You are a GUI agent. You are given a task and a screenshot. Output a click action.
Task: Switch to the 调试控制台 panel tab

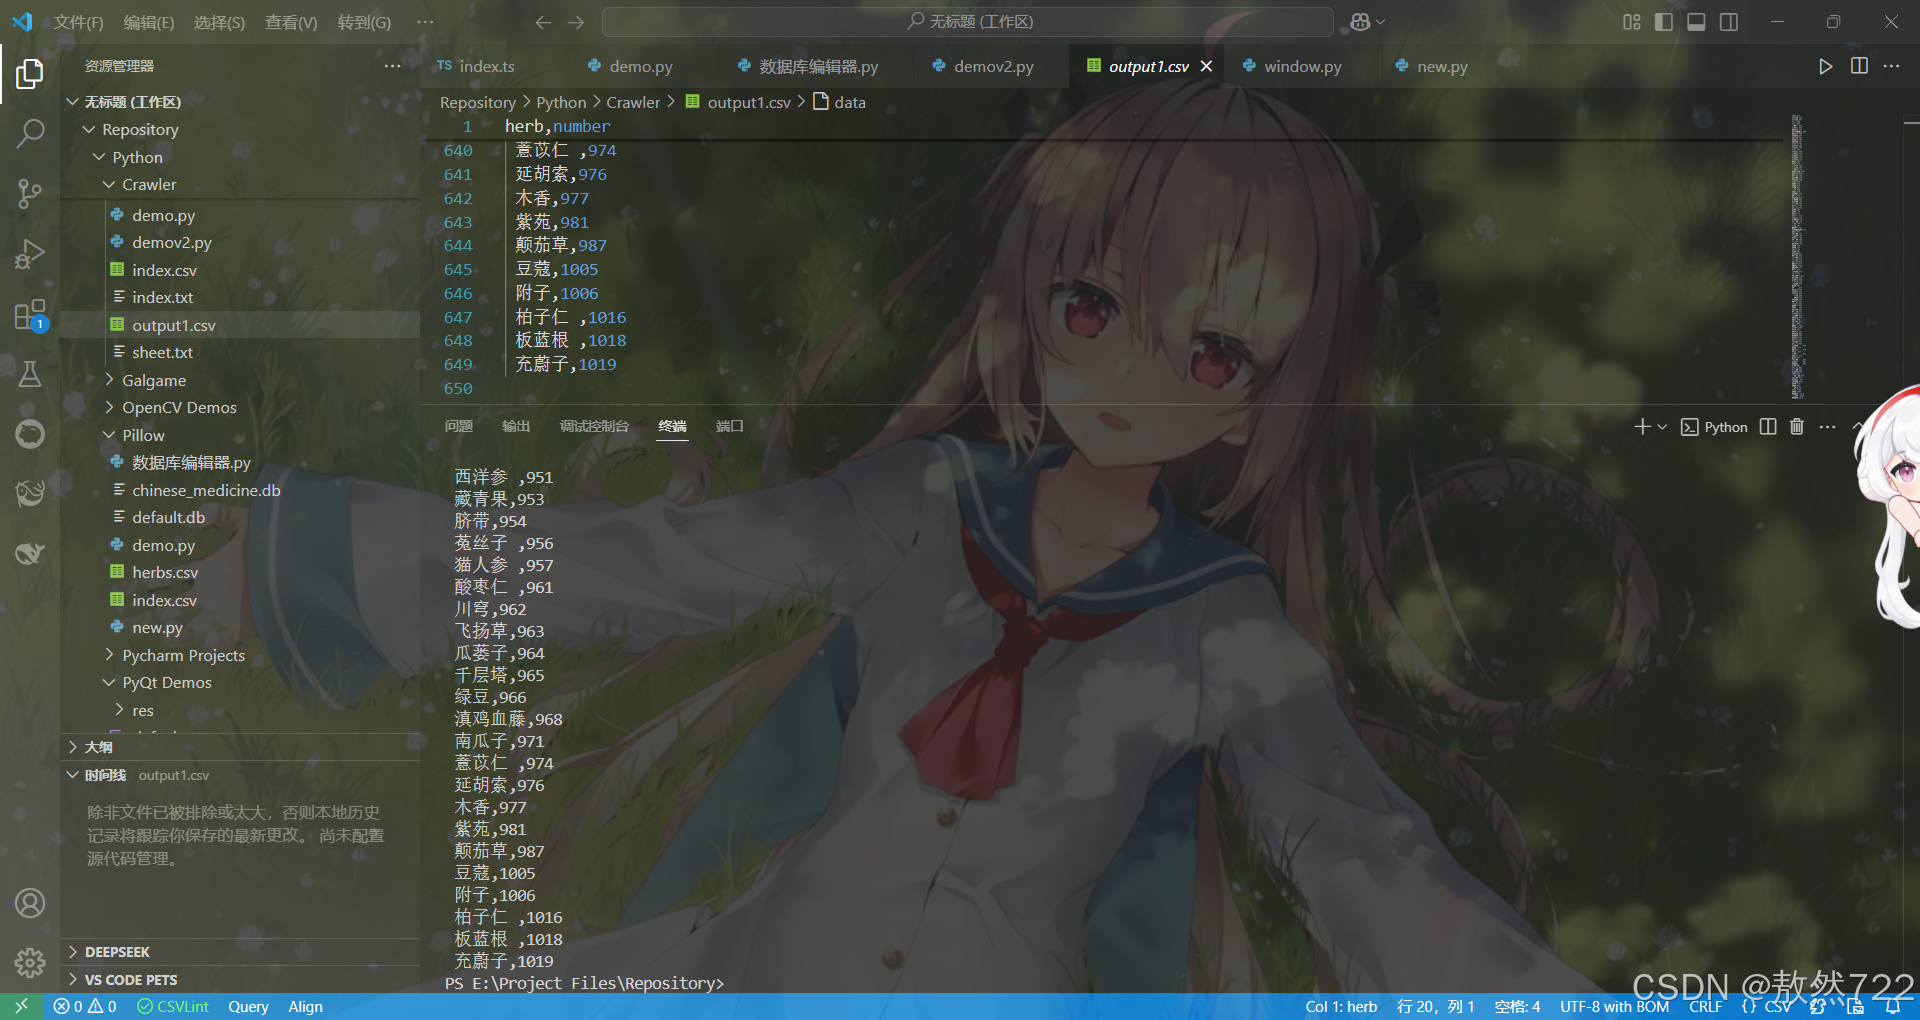(594, 426)
